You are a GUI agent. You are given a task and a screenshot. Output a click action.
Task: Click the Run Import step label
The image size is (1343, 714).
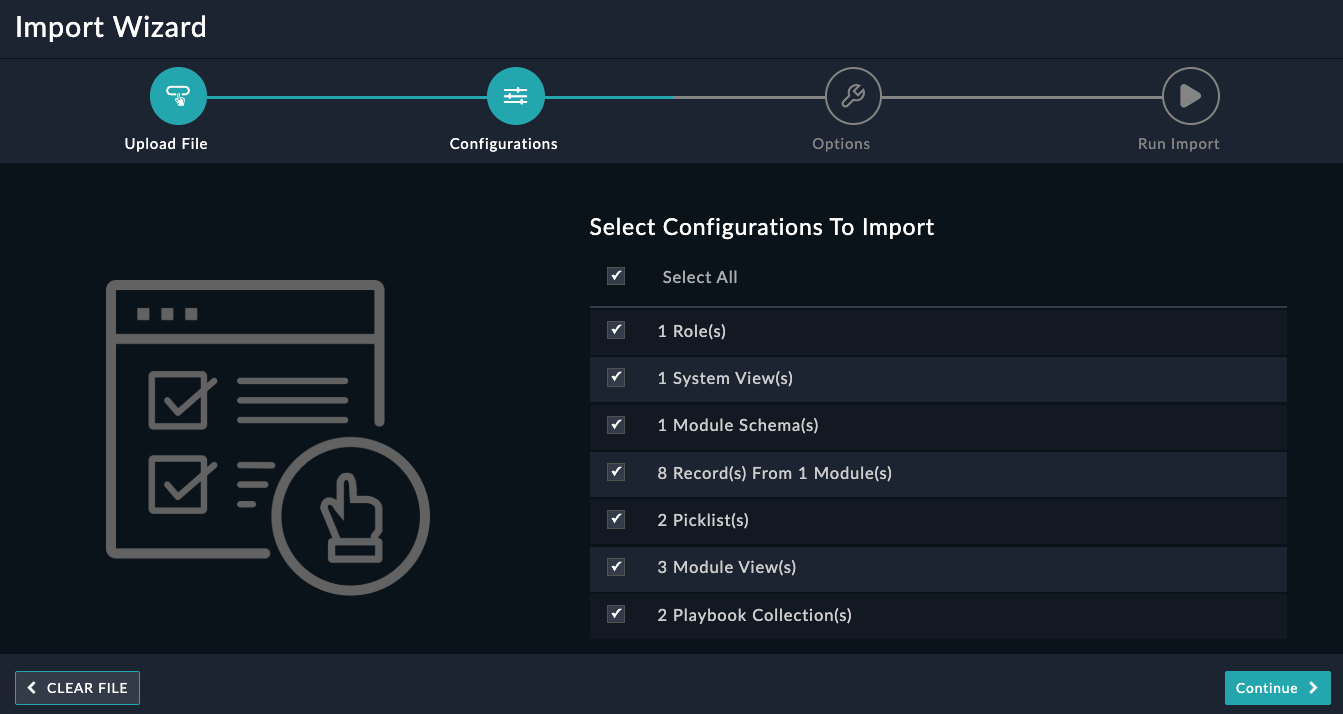(x=1178, y=144)
